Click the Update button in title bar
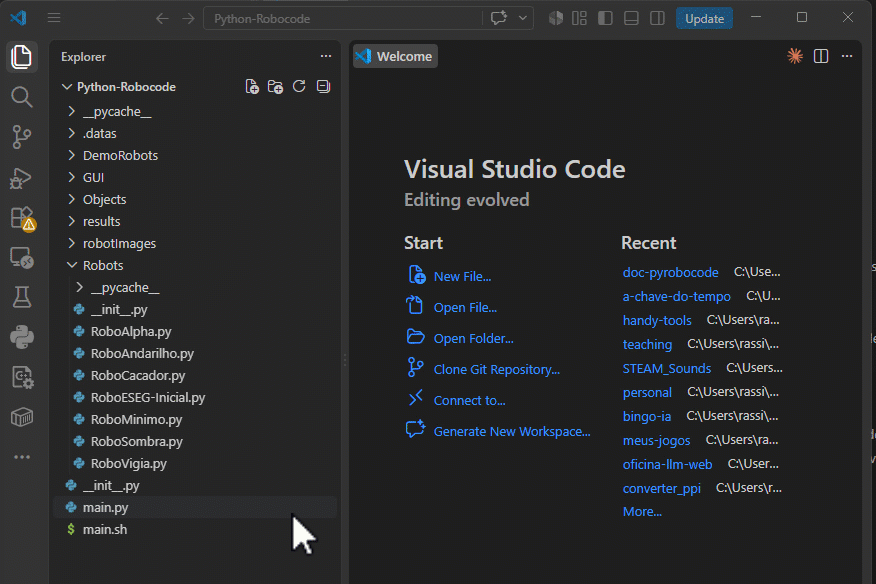Viewport: 876px width, 584px height. click(x=704, y=18)
